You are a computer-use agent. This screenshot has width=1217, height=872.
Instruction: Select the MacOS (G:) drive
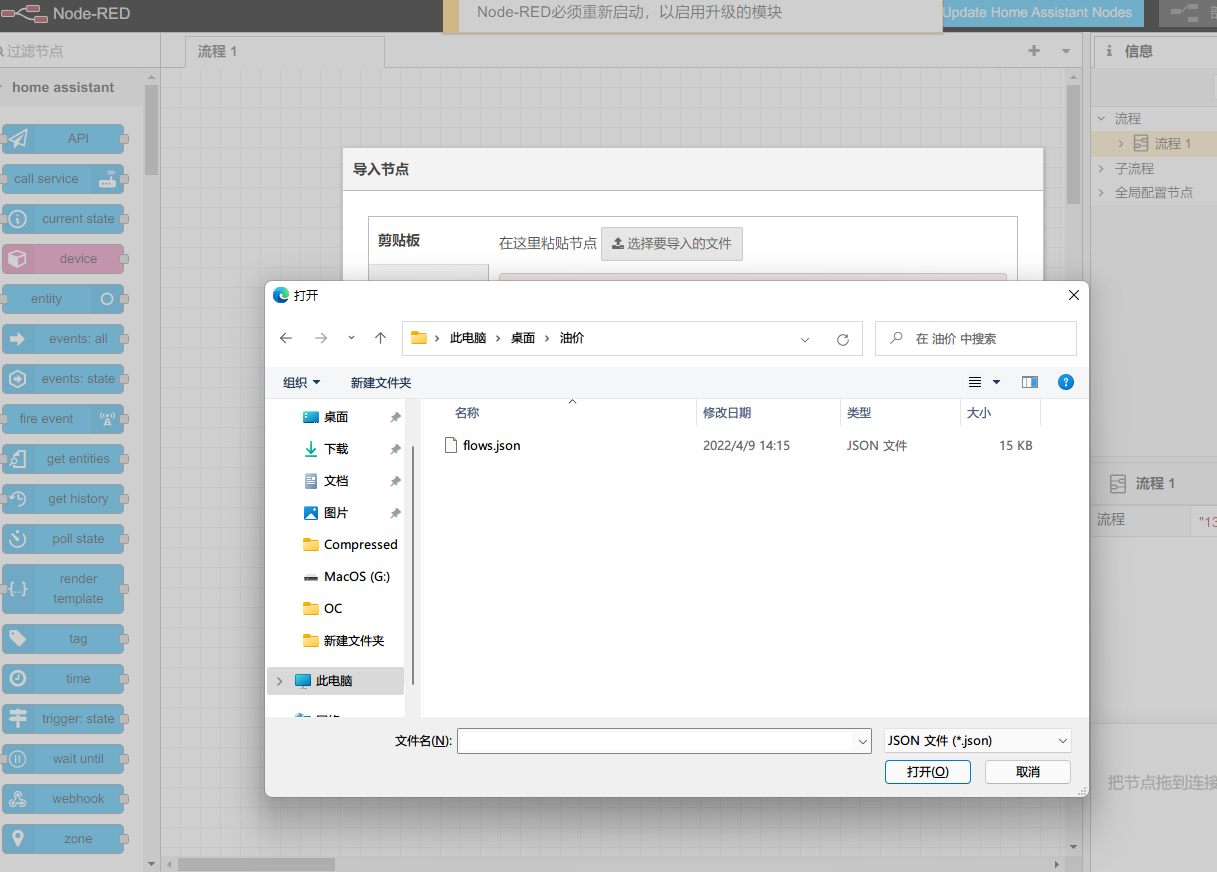(356, 577)
